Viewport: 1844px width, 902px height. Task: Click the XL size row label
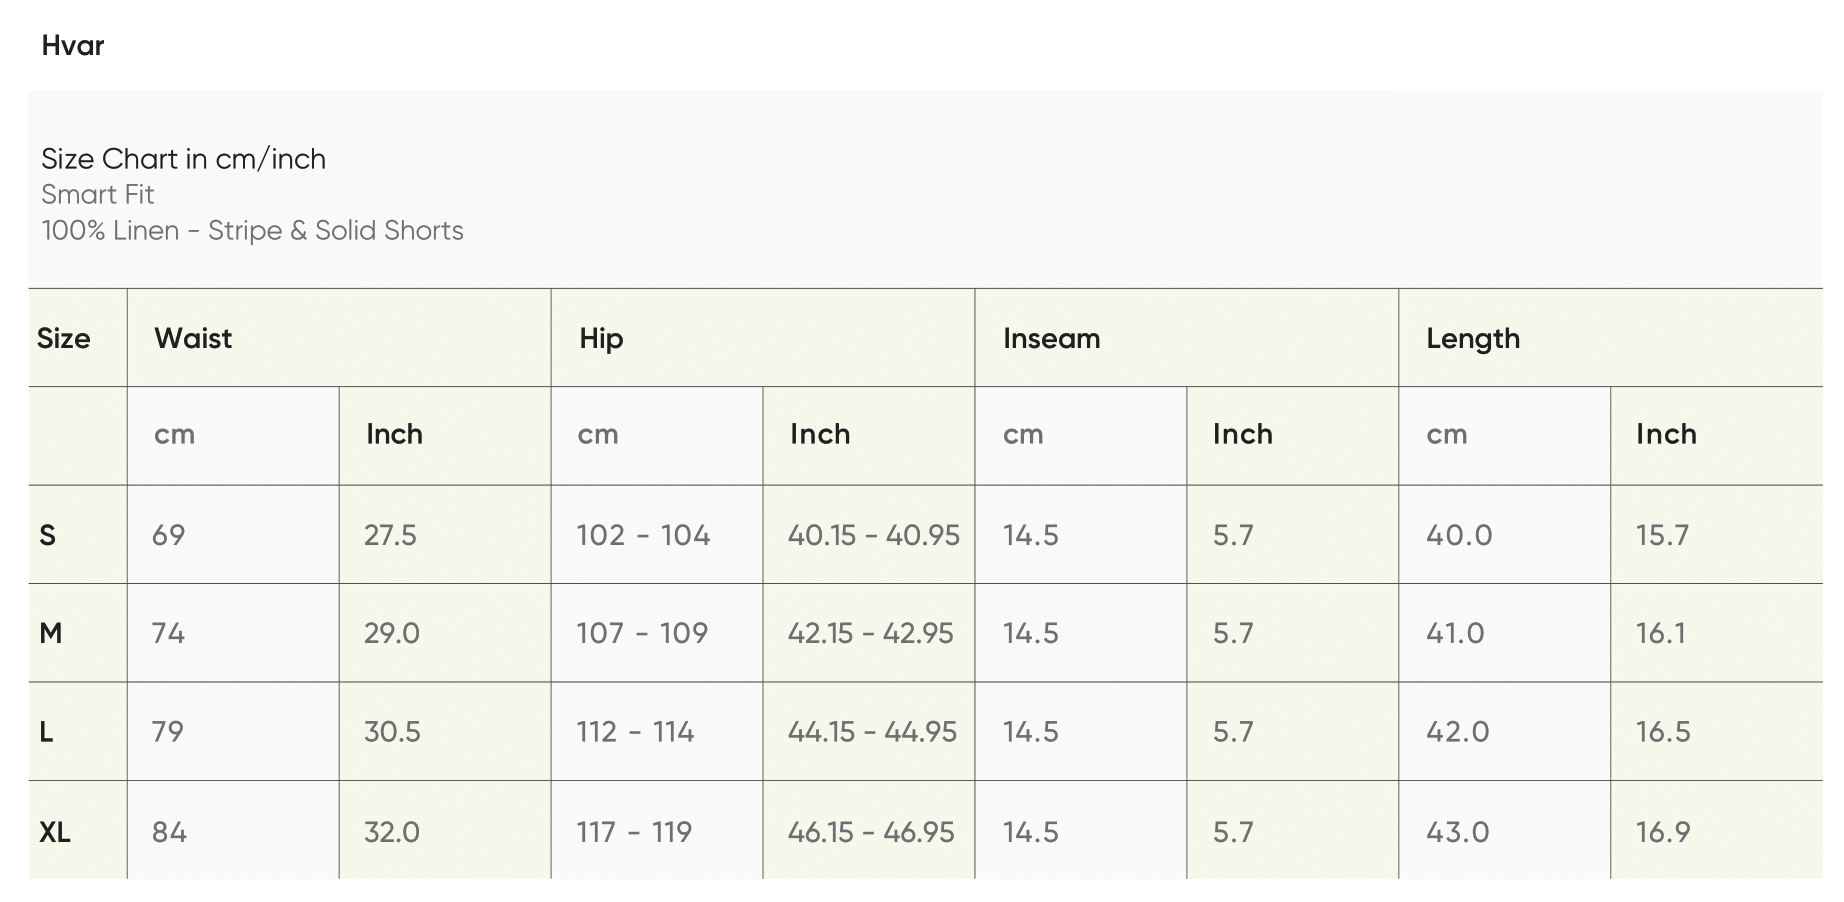click(x=55, y=833)
